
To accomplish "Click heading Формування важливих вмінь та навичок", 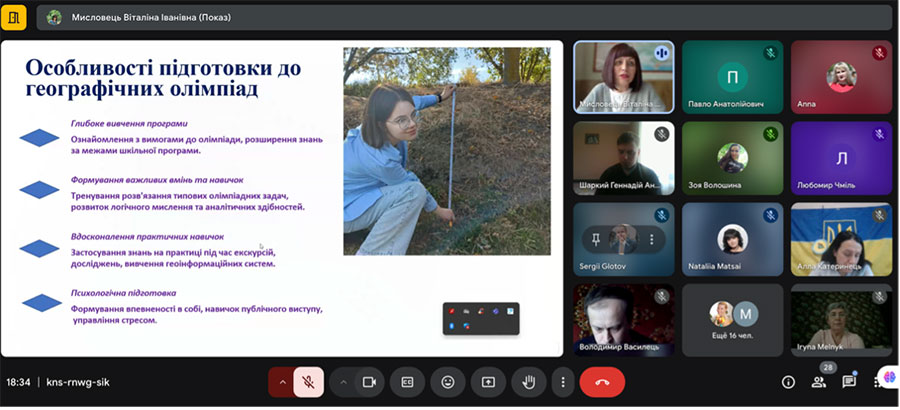I will tap(157, 180).
